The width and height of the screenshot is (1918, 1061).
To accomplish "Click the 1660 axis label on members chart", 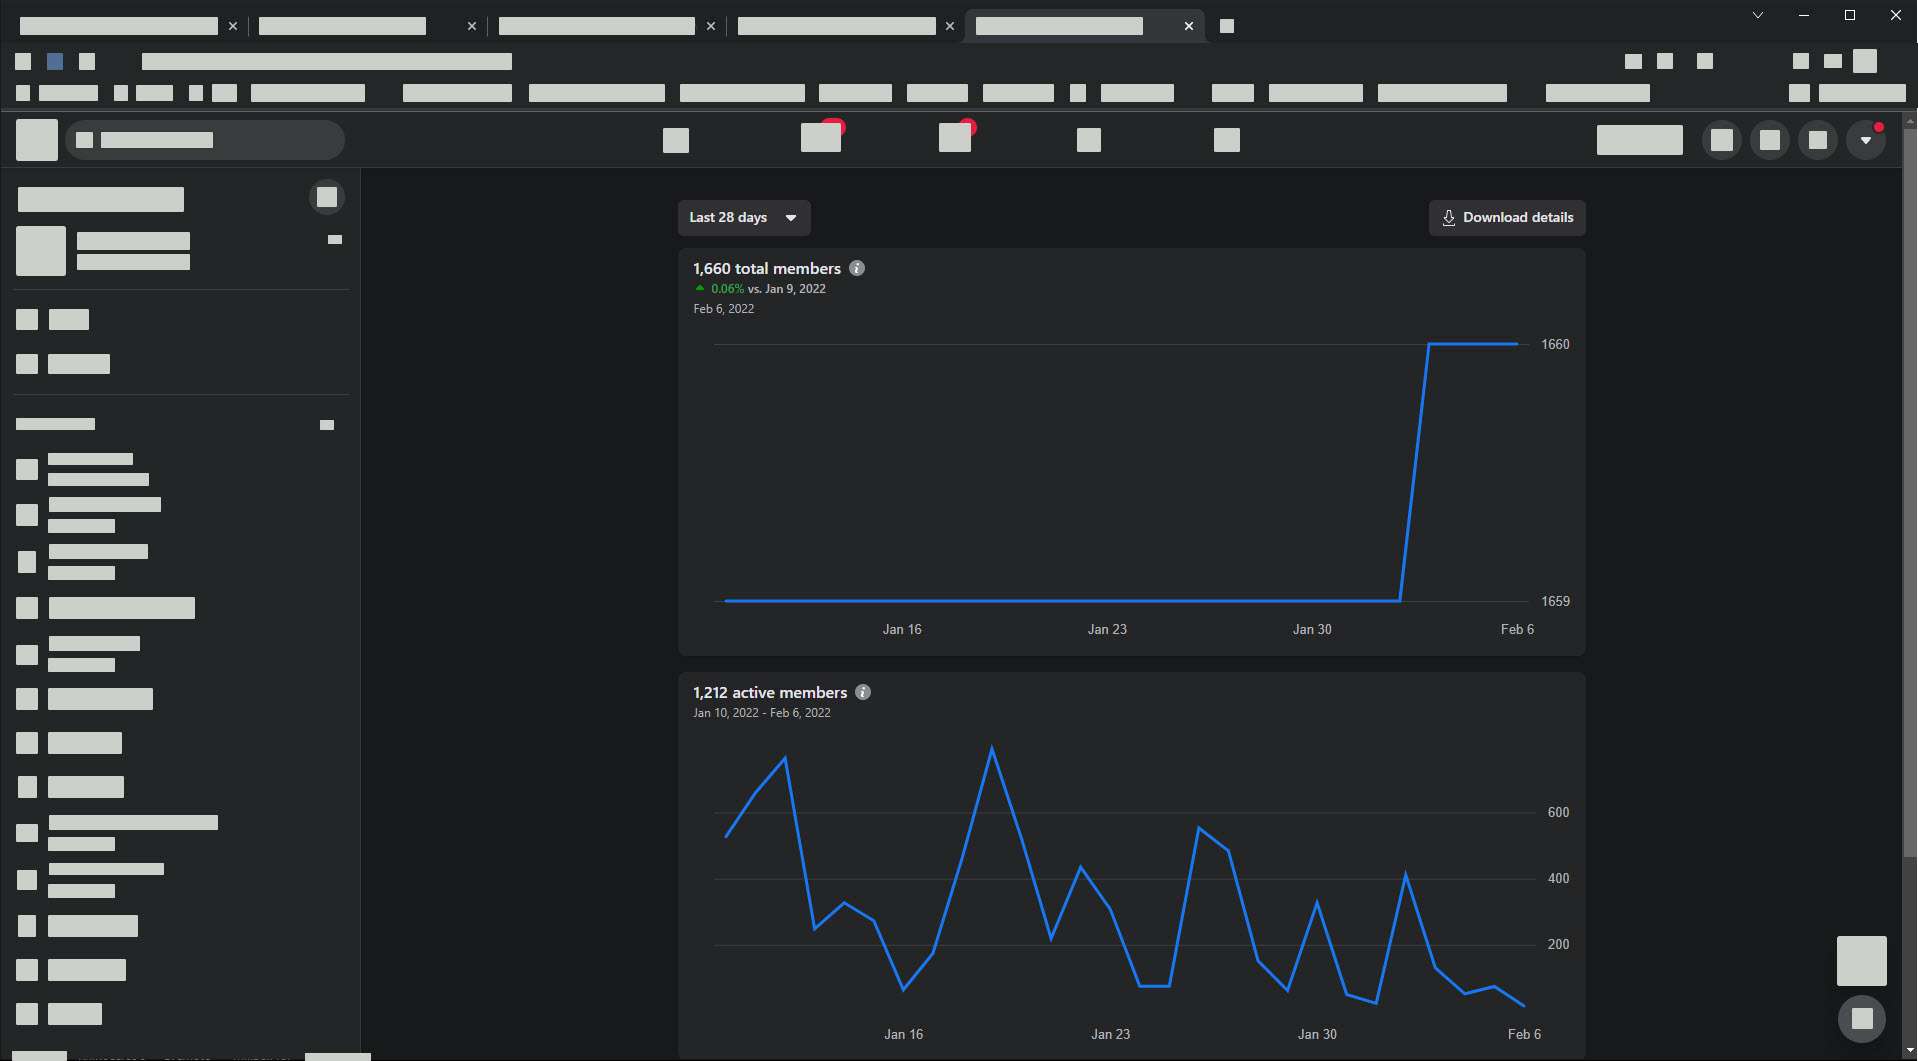I will tap(1555, 344).
